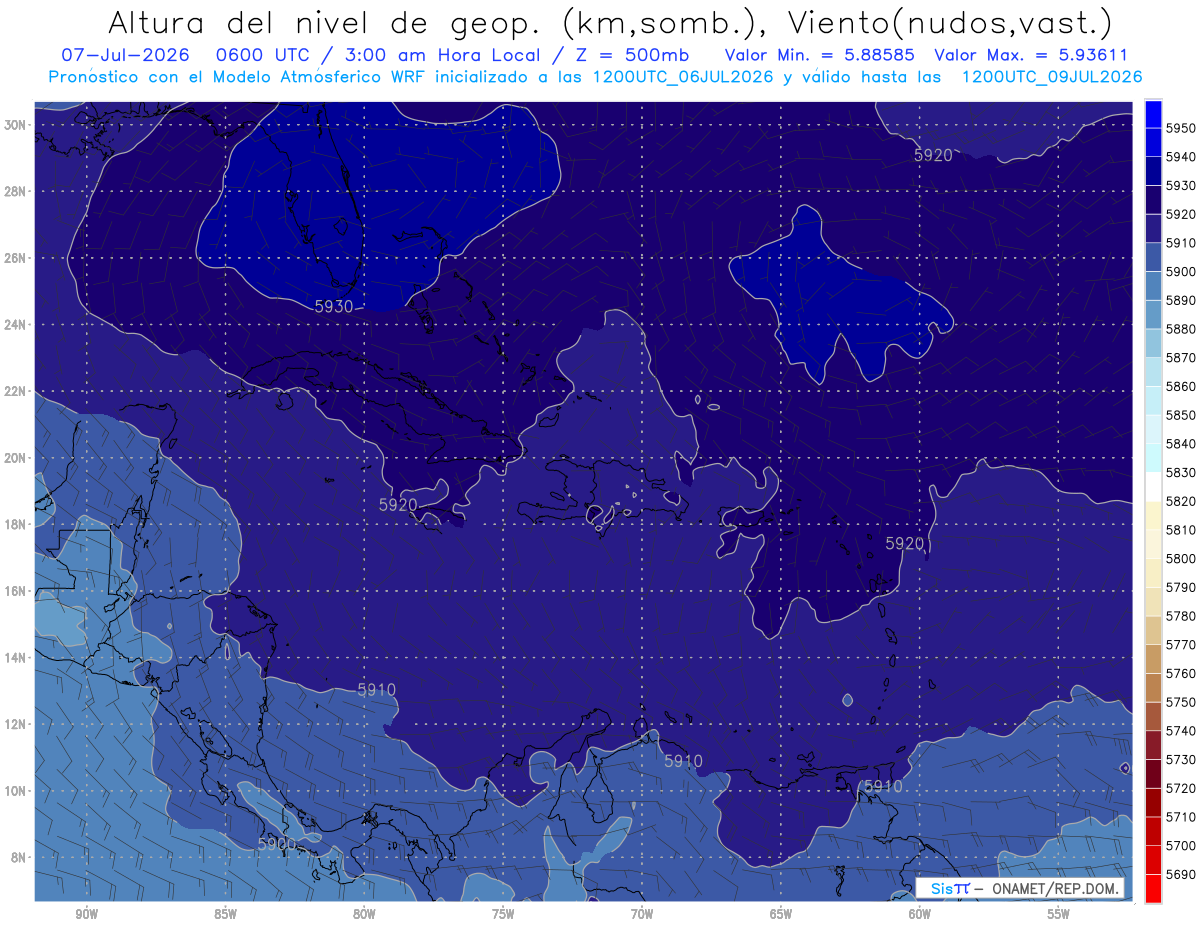
Task: Select valid-until time '1200UTC_09JUL2026'
Action: (1052, 76)
